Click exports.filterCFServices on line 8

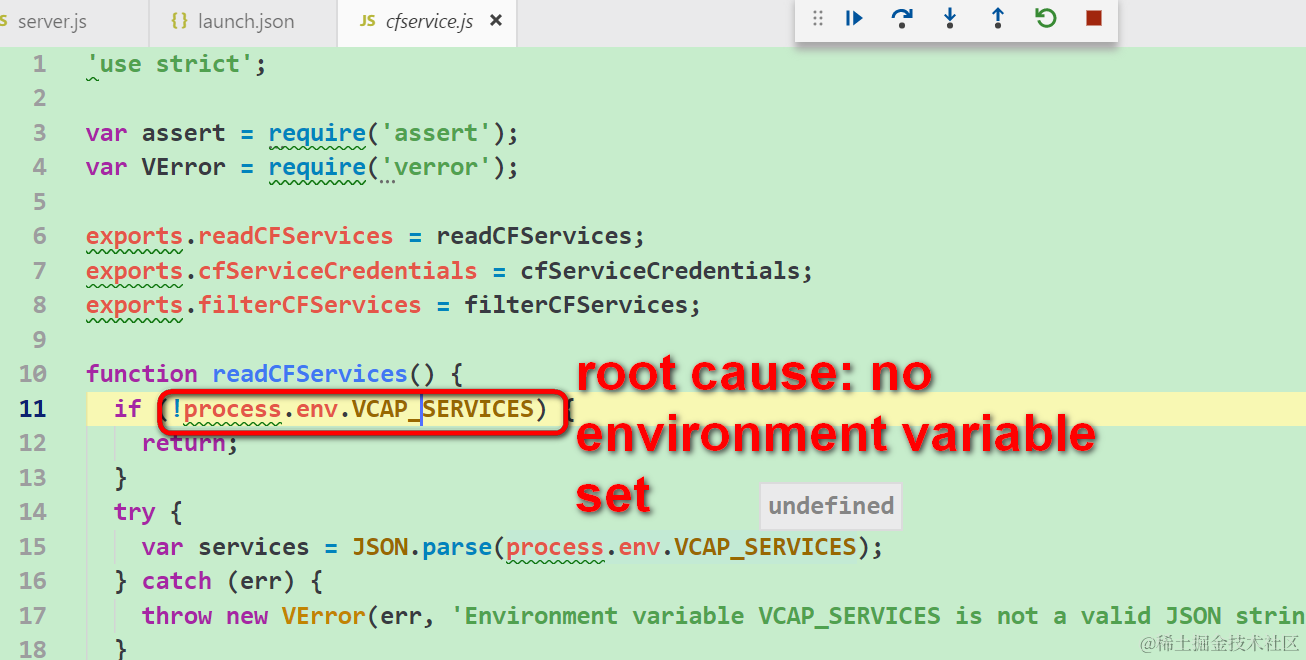click(x=253, y=305)
